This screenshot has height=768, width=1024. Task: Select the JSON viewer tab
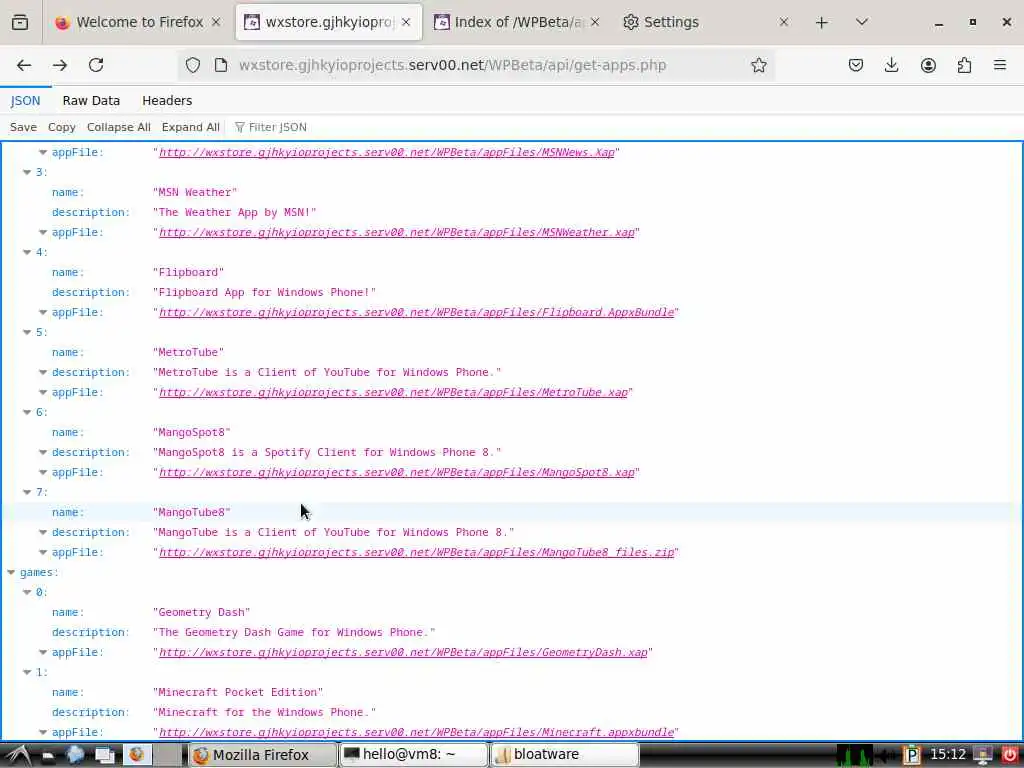(x=25, y=101)
